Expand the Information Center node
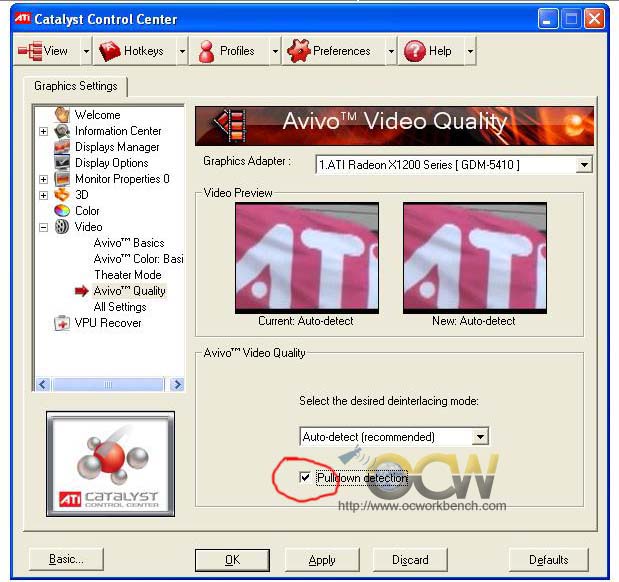Screen dimensions: 619x582 coord(43,131)
